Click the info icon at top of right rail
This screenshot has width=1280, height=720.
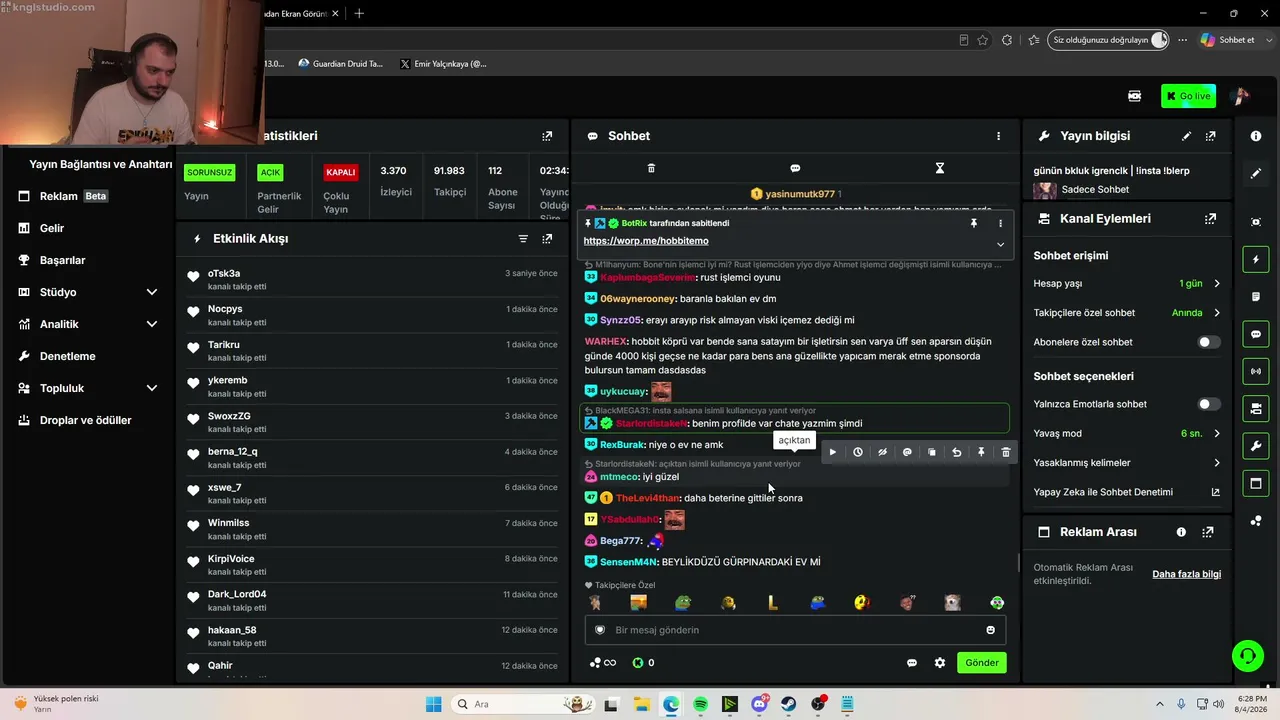(x=1256, y=135)
